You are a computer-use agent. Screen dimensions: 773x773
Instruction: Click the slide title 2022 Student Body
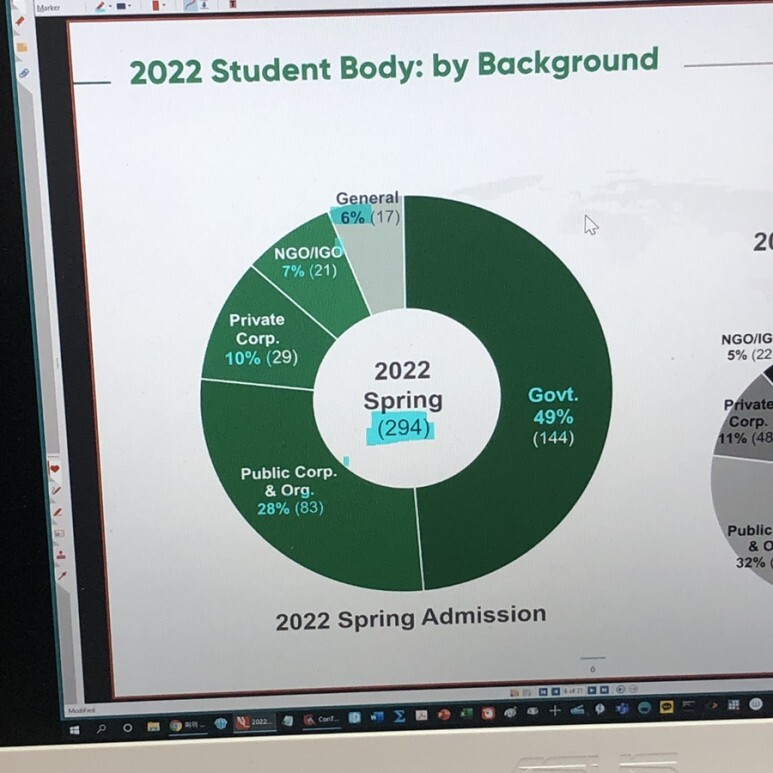coord(394,66)
